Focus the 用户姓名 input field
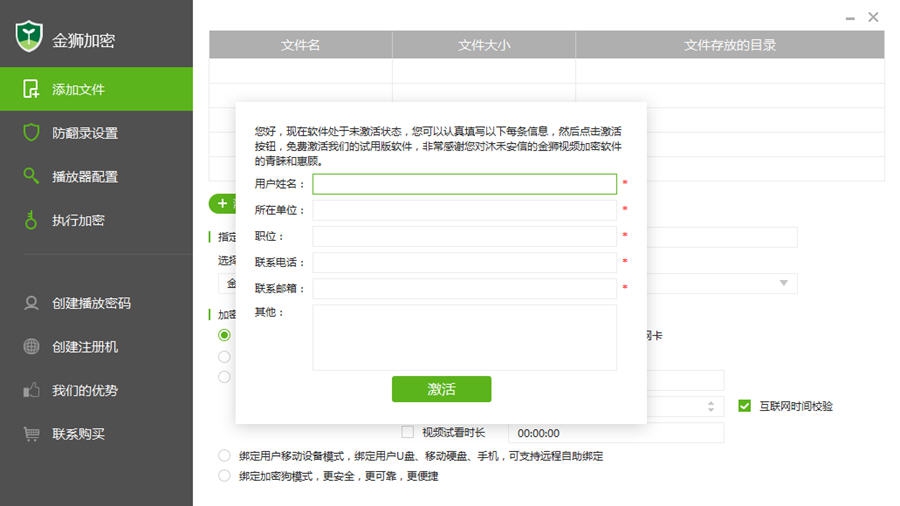900x506 pixels. click(464, 184)
